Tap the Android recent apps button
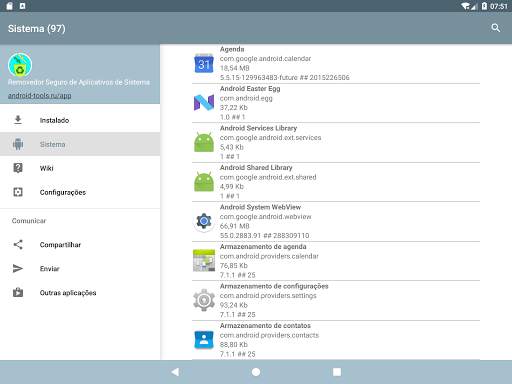The image size is (512, 384). click(337, 372)
